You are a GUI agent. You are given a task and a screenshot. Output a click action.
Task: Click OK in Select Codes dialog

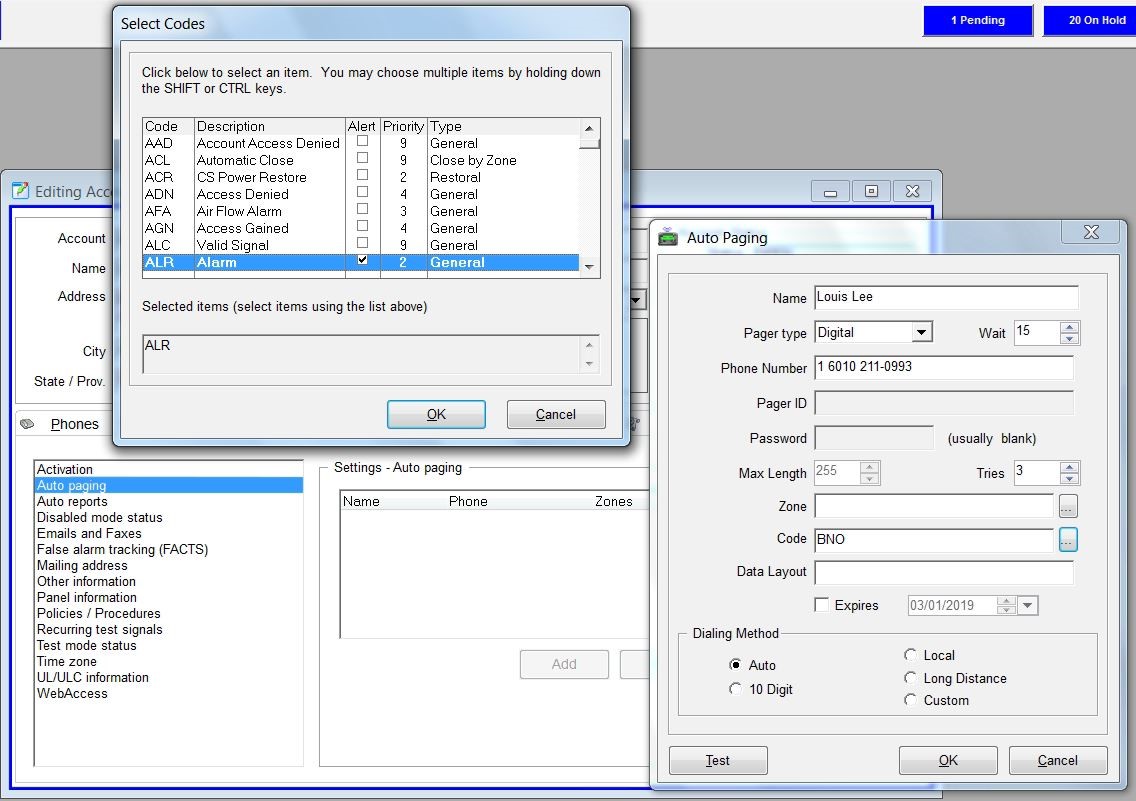coord(436,414)
